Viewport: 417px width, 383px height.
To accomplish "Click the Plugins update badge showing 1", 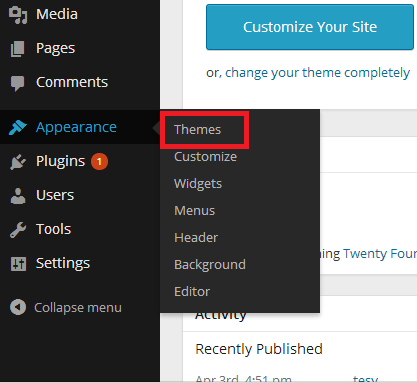I will coord(99,162).
